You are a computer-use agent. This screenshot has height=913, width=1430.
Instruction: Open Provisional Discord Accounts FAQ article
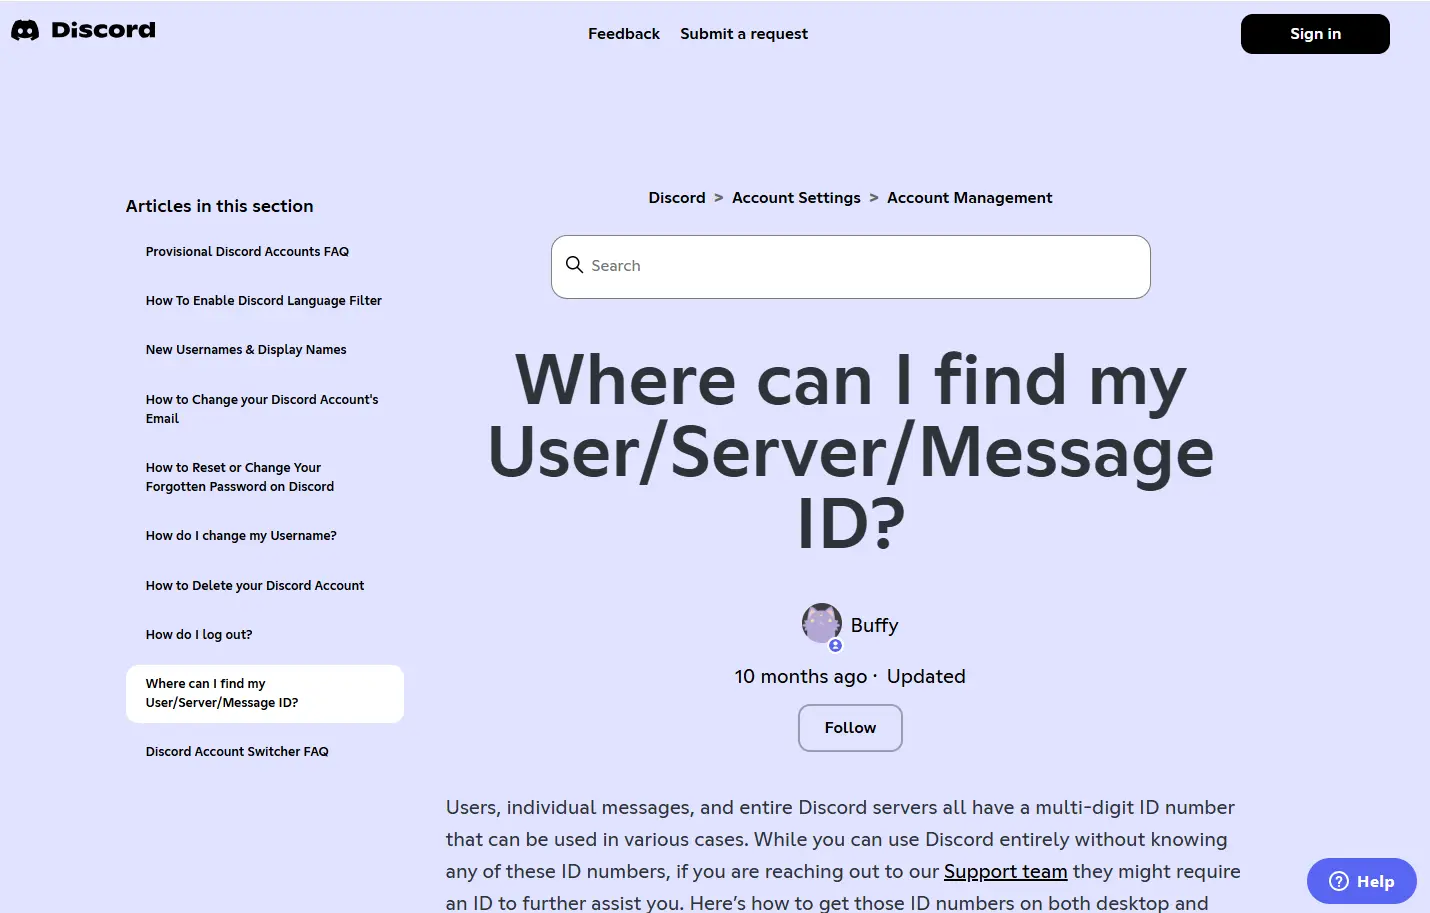point(247,252)
